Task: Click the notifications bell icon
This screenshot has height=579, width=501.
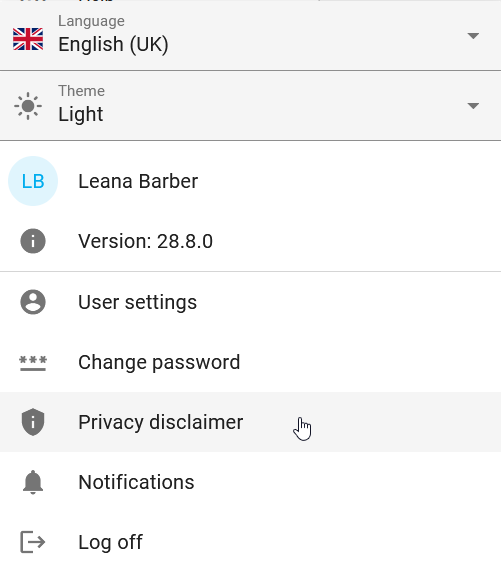Action: [33, 482]
